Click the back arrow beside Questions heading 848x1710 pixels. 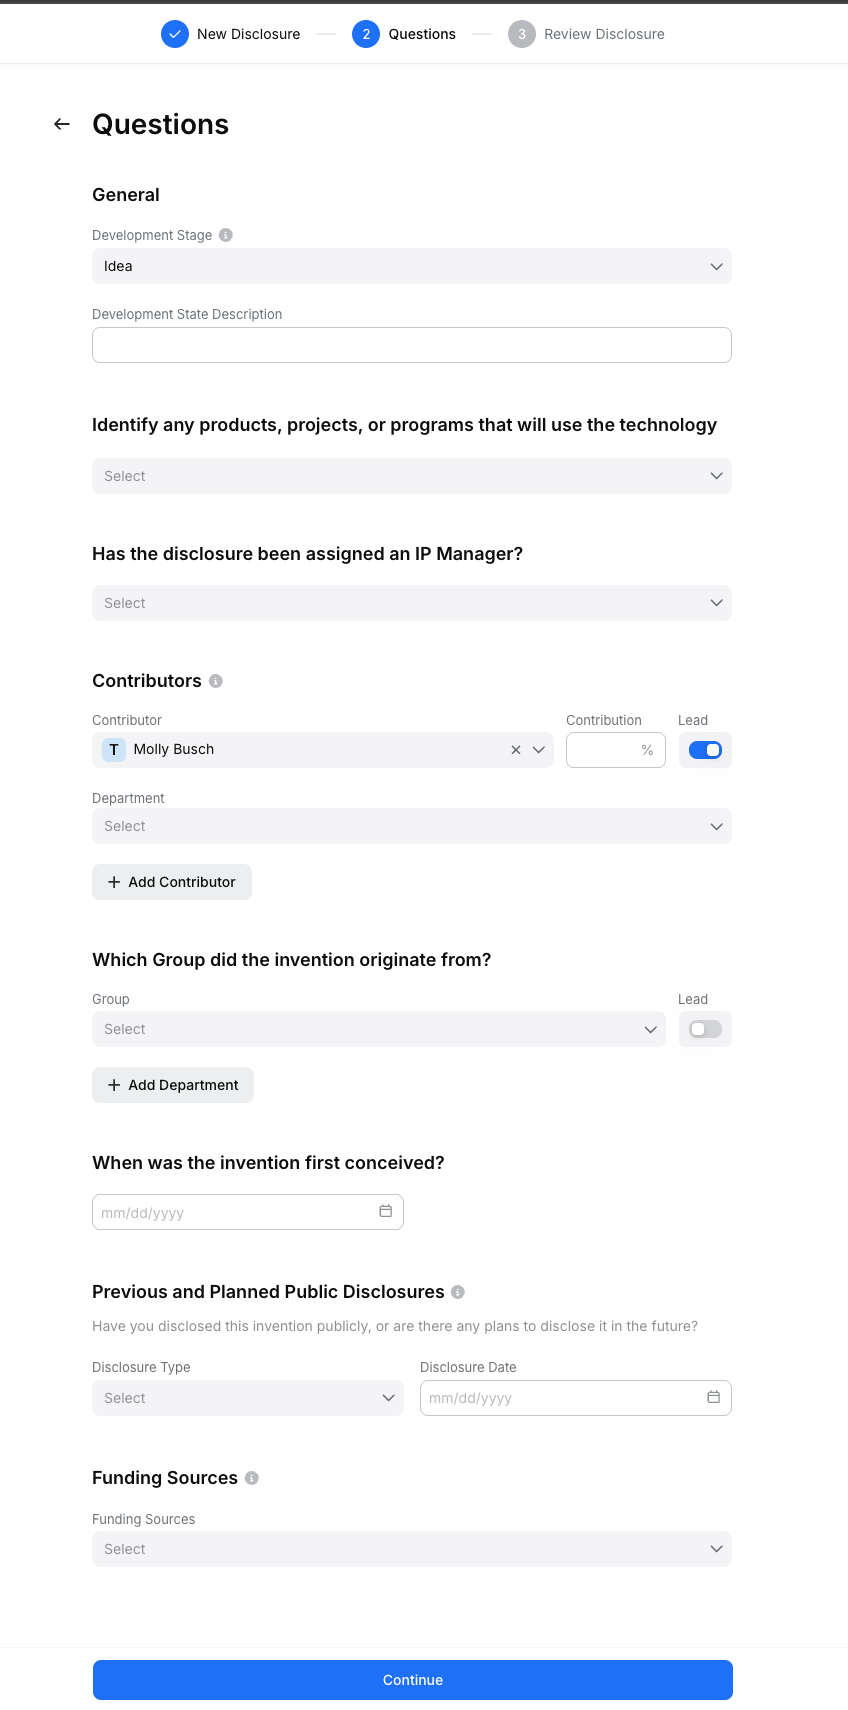click(62, 124)
